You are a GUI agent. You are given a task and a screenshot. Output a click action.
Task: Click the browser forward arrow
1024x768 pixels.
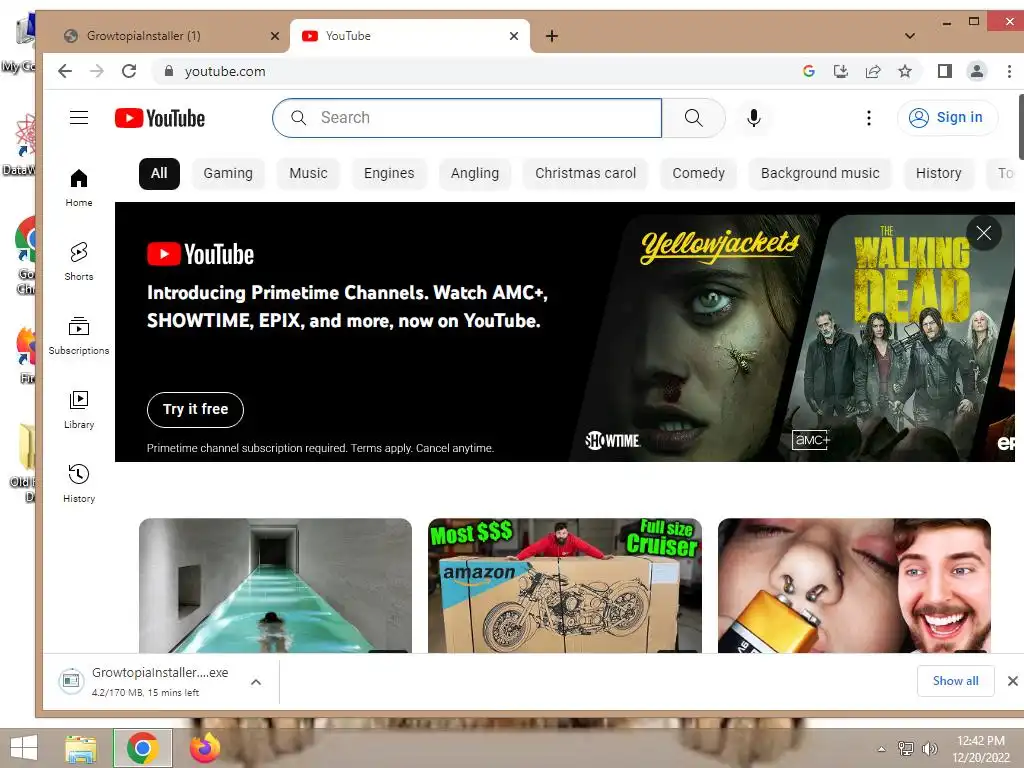click(x=97, y=71)
